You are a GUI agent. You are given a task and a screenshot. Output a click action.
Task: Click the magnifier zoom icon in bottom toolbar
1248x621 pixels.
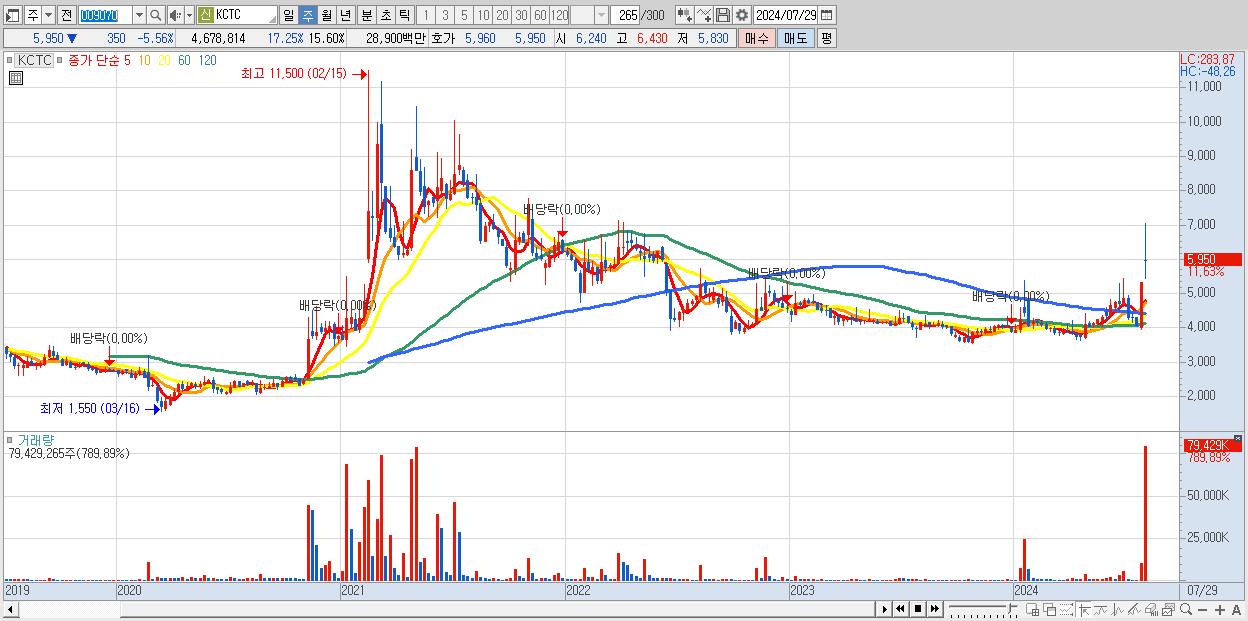1186,610
